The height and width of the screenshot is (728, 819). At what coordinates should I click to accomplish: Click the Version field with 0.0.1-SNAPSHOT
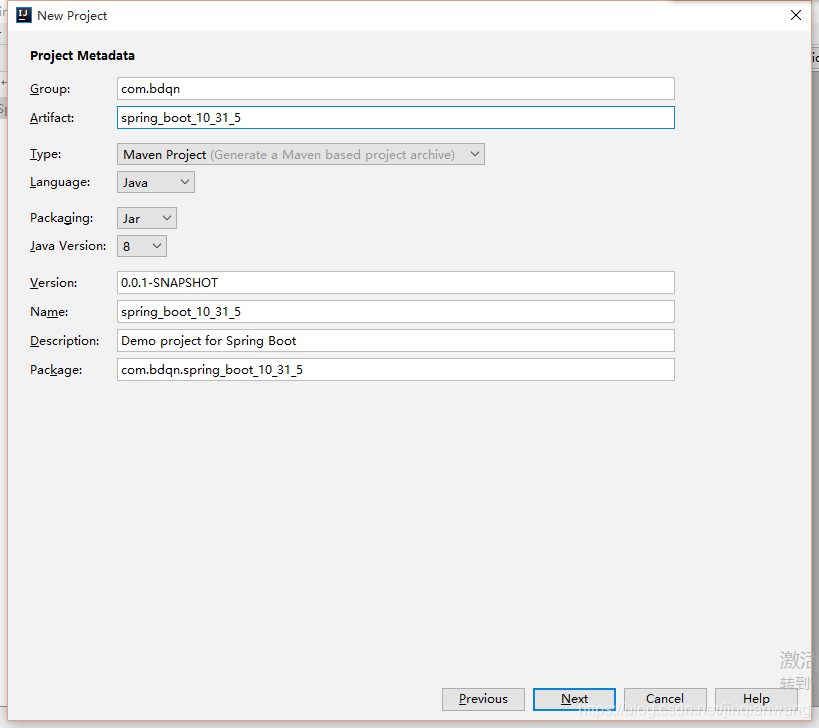pos(395,283)
